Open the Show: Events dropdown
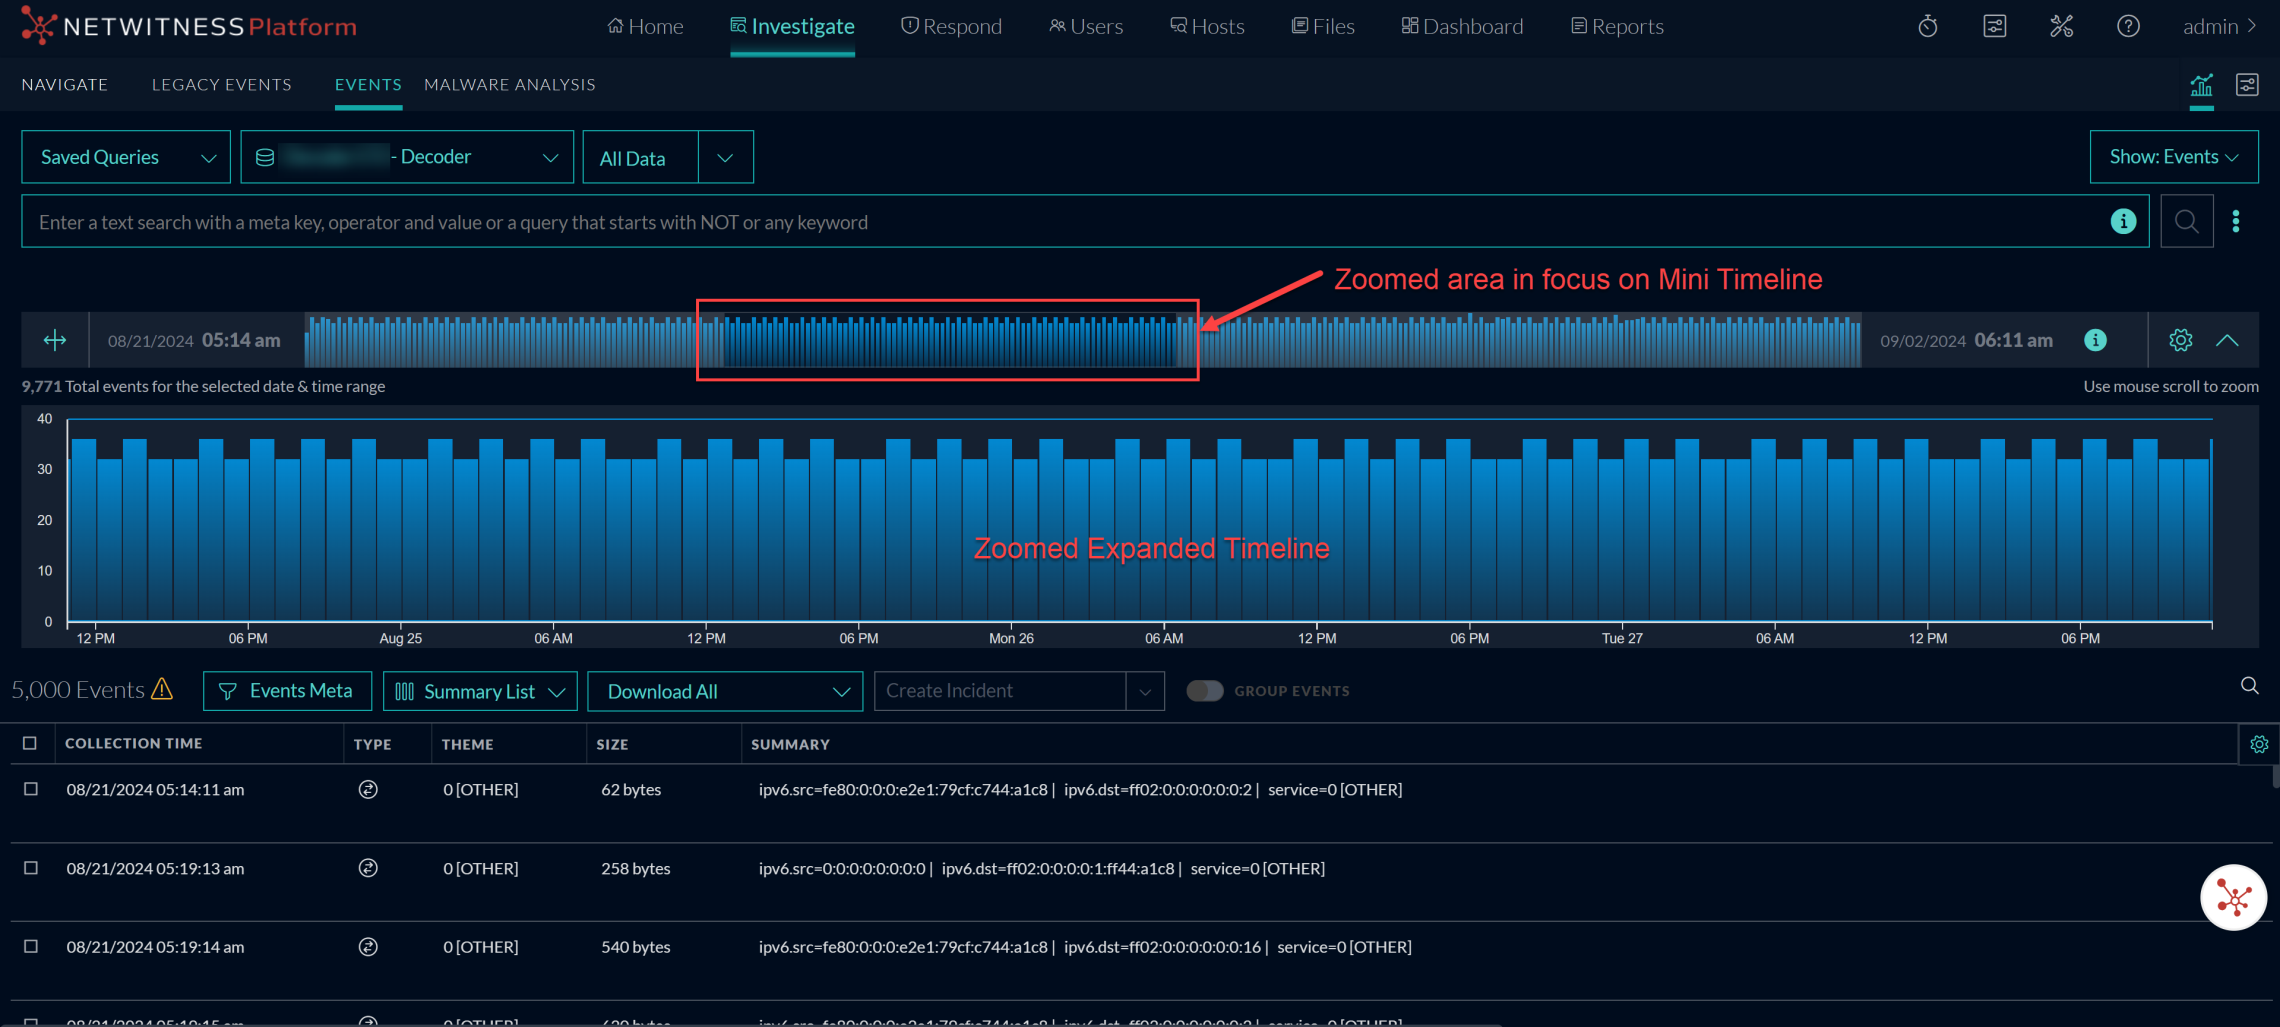 coord(2172,156)
